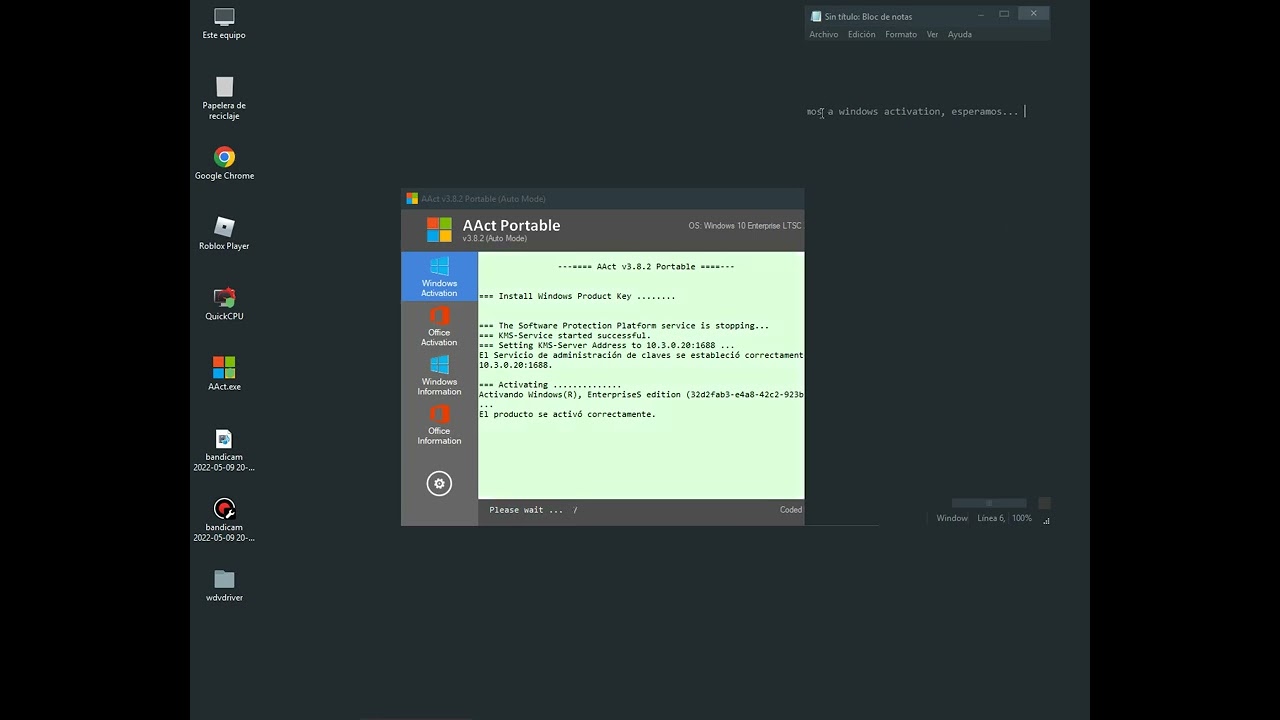This screenshot has width=1280, height=720.
Task: Click the 'Línea 6' status bar entry
Action: pos(991,518)
